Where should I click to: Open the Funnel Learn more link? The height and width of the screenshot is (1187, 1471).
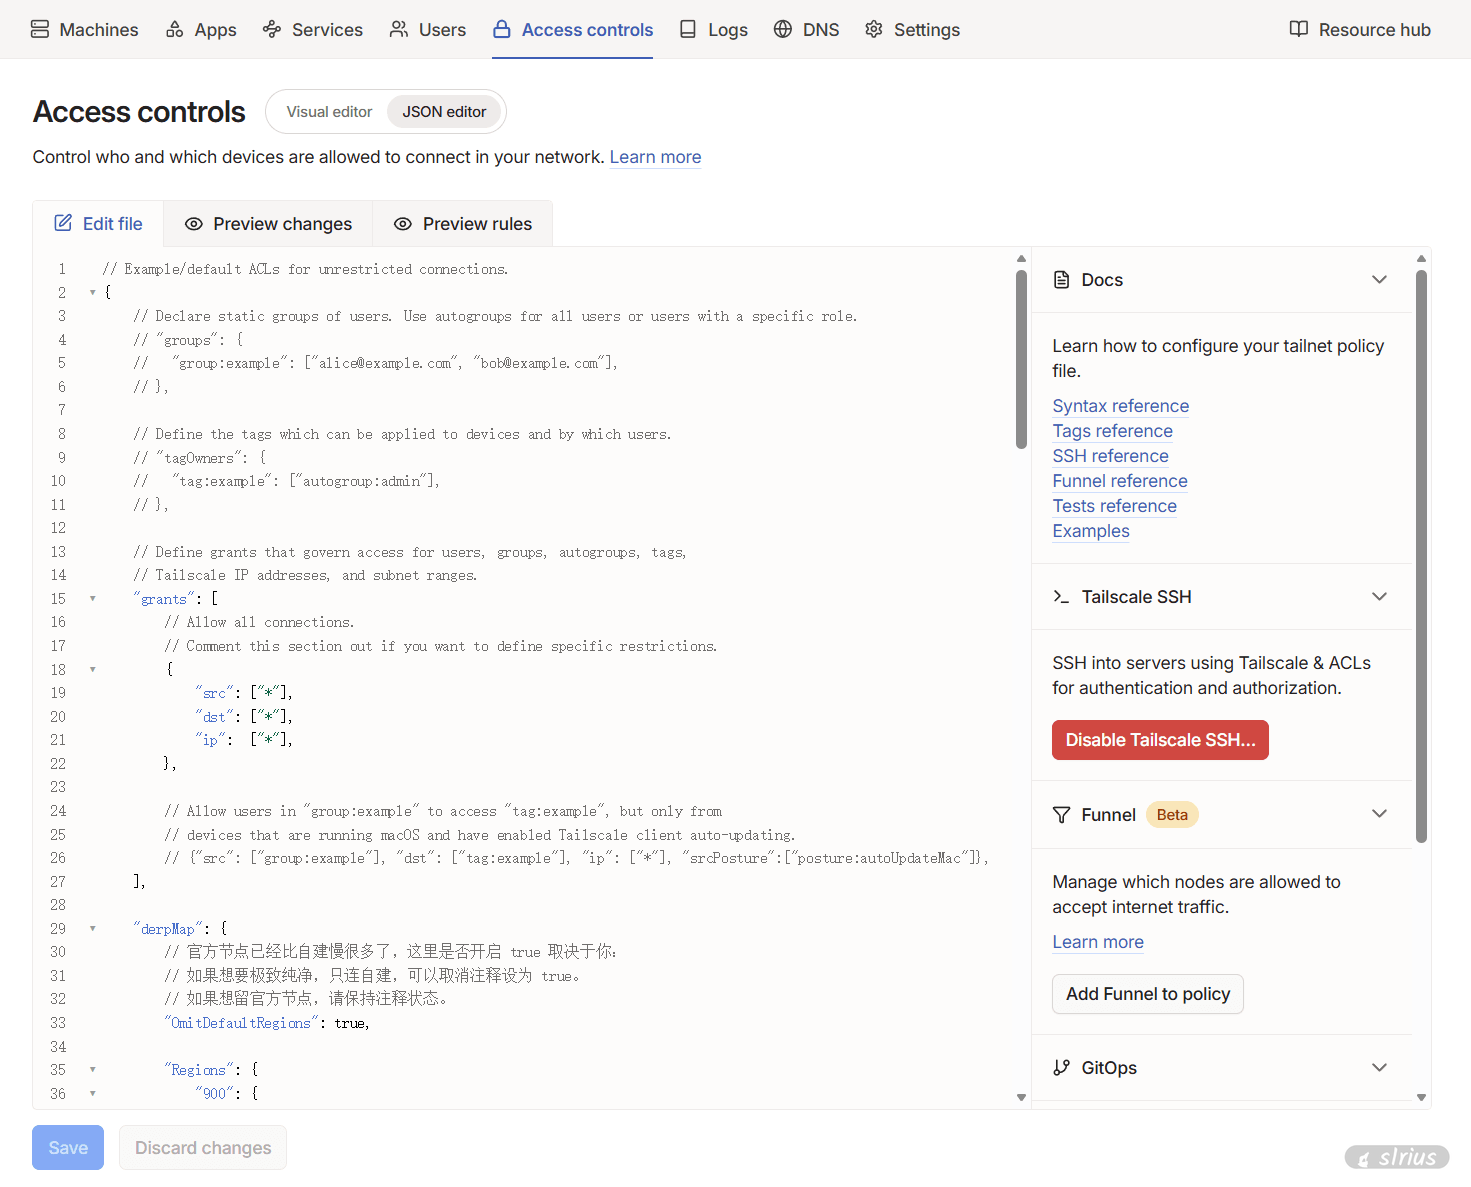point(1098,942)
